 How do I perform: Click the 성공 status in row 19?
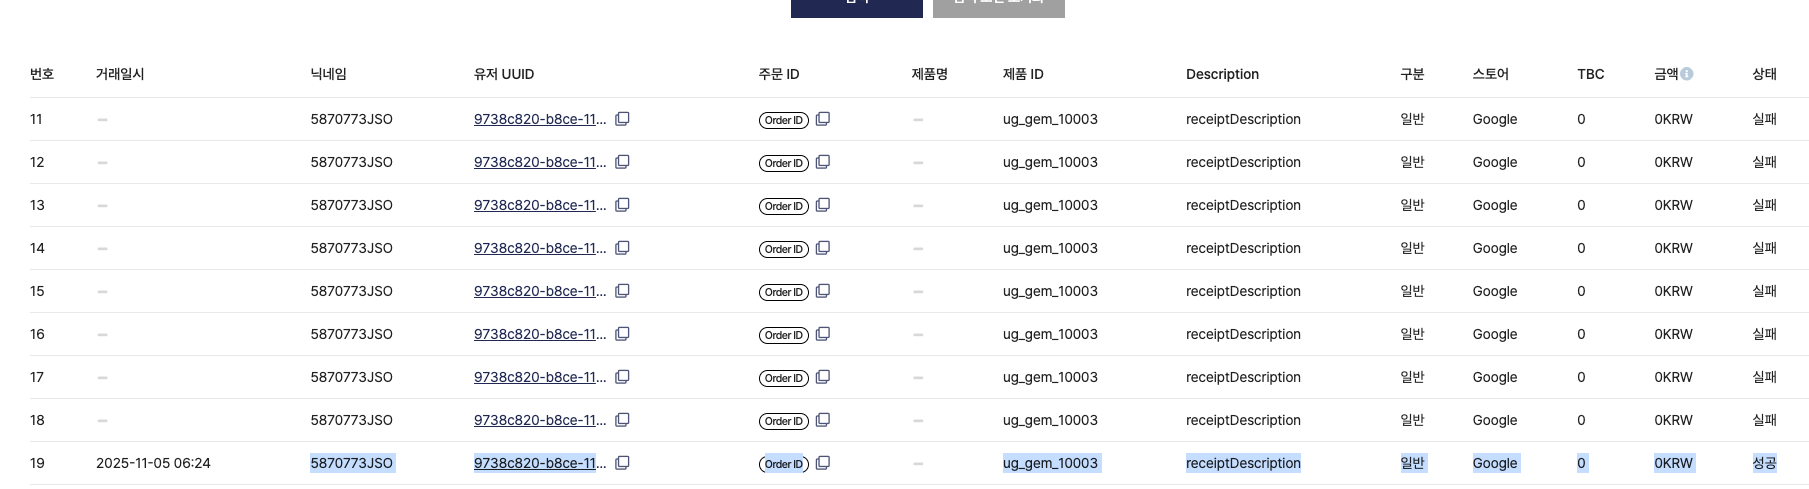(x=1764, y=463)
